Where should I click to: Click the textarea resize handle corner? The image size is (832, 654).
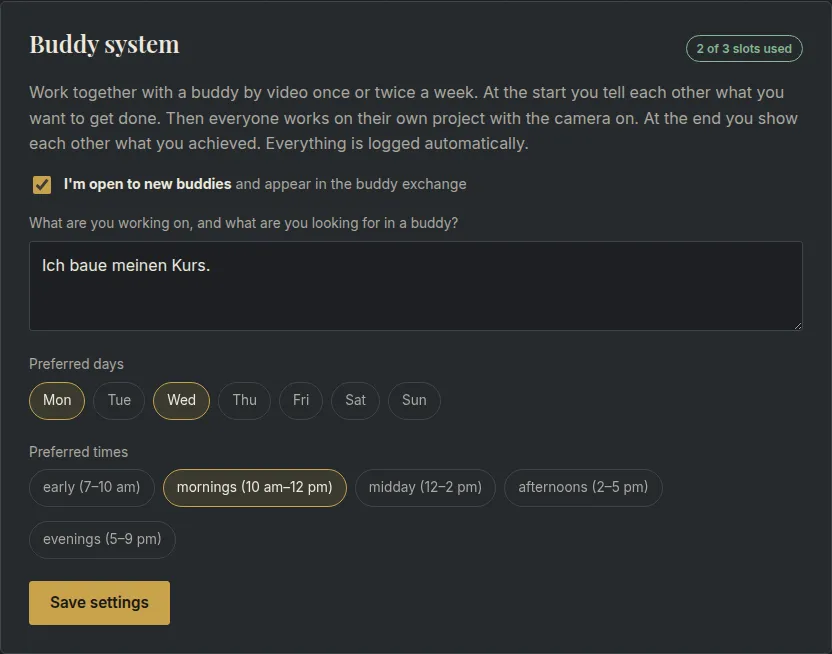tap(798, 326)
